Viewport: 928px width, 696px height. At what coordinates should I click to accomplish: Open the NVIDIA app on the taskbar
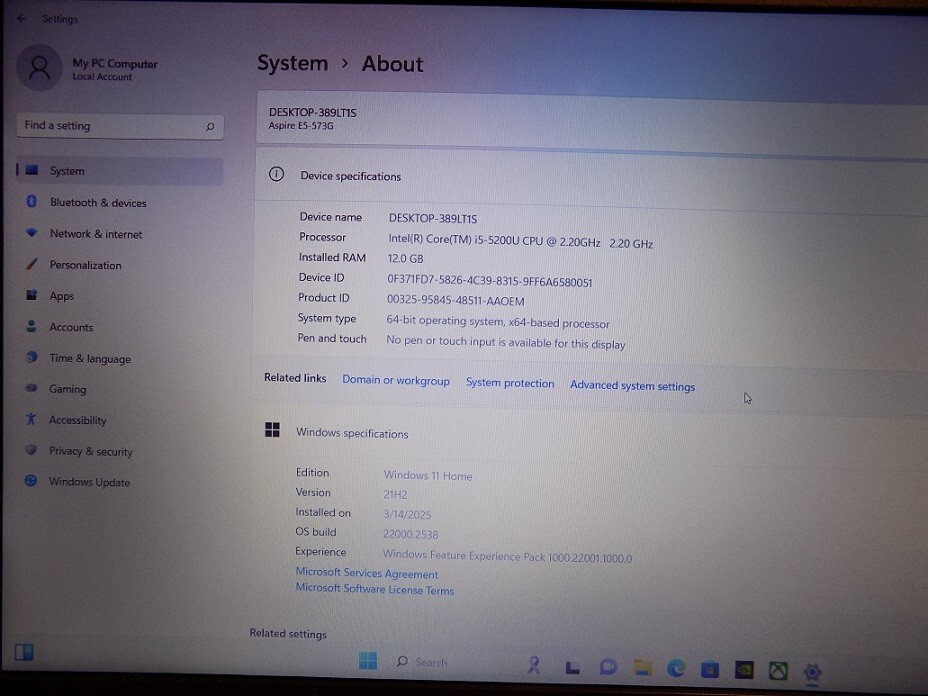pyautogui.click(x=744, y=669)
